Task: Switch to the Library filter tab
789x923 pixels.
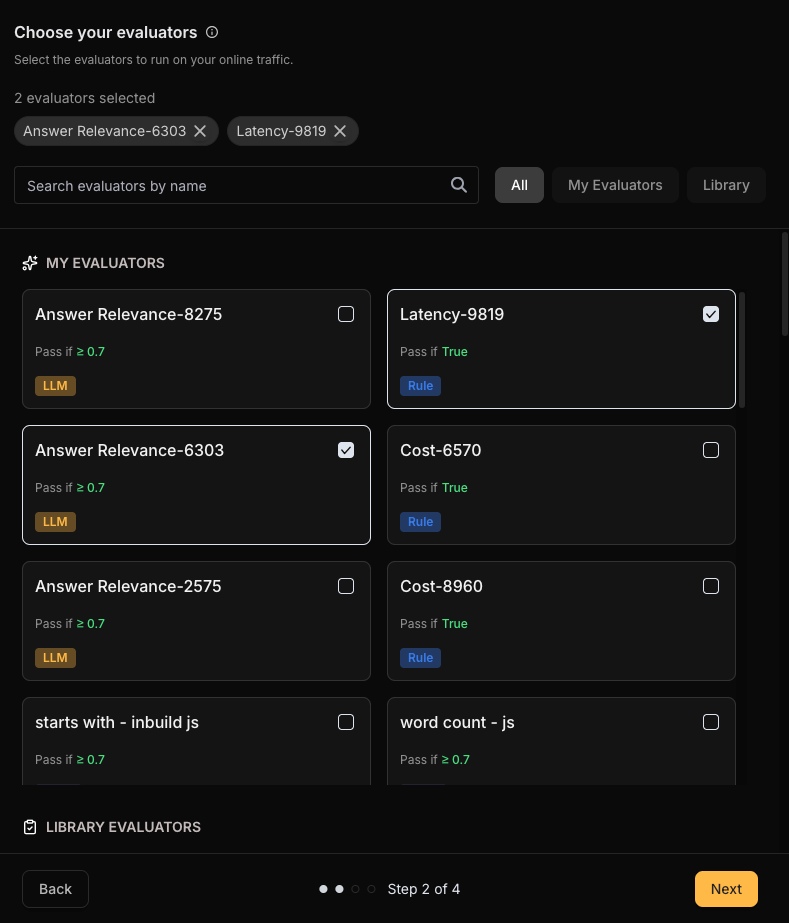Action: (726, 185)
